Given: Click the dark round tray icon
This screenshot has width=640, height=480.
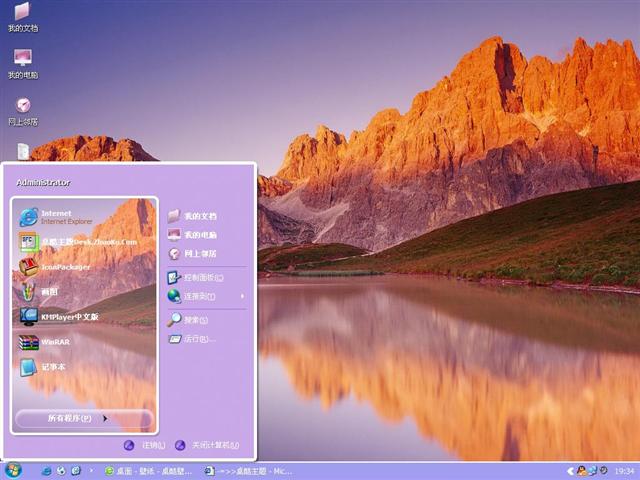Looking at the screenshot, I should coord(603,471).
